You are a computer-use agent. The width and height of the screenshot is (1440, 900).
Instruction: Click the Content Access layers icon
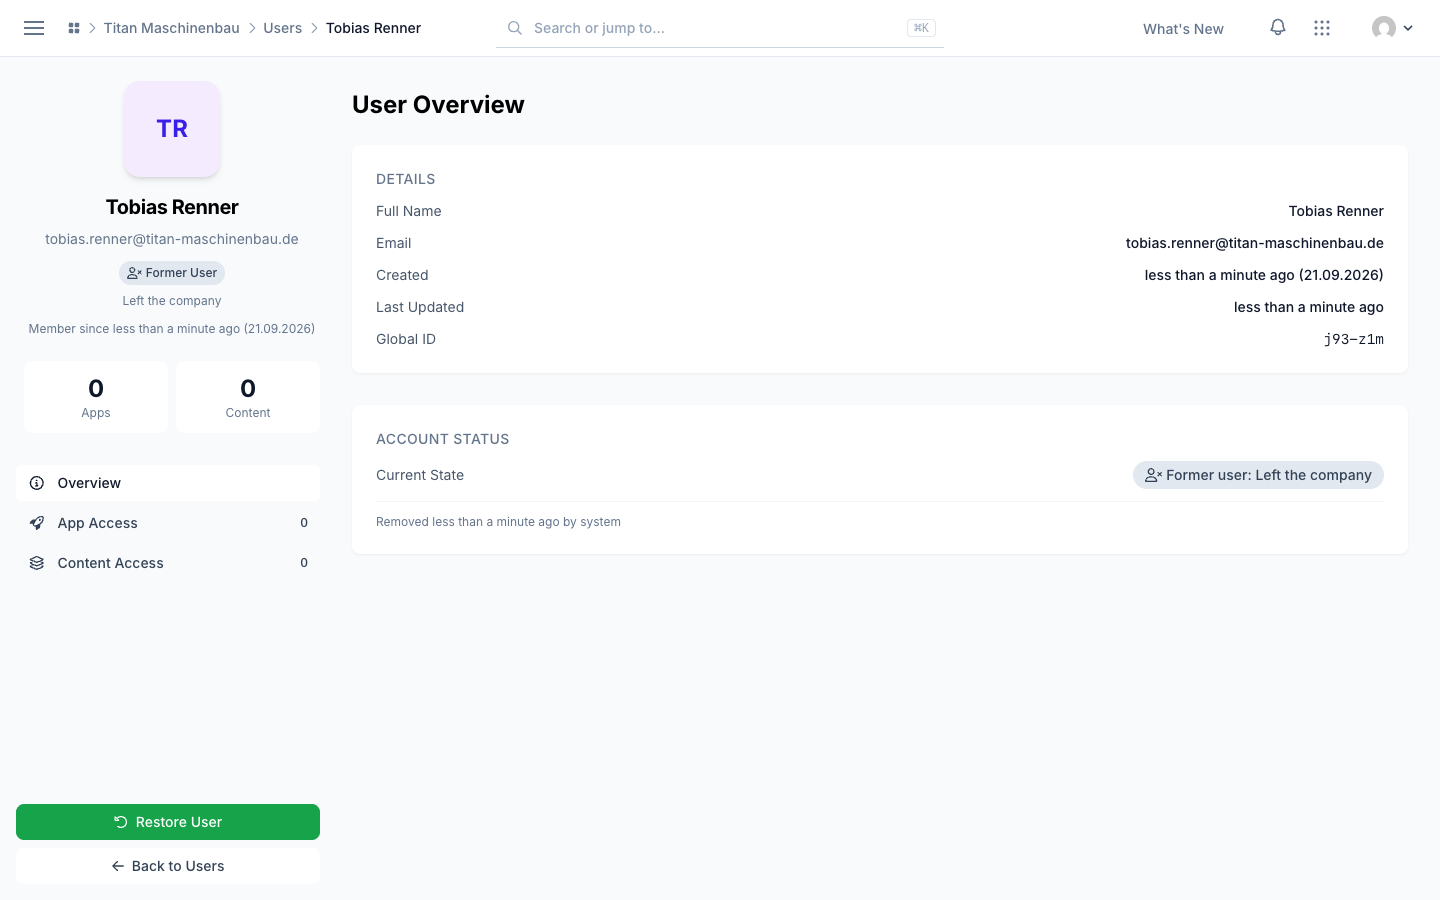[x=37, y=563]
